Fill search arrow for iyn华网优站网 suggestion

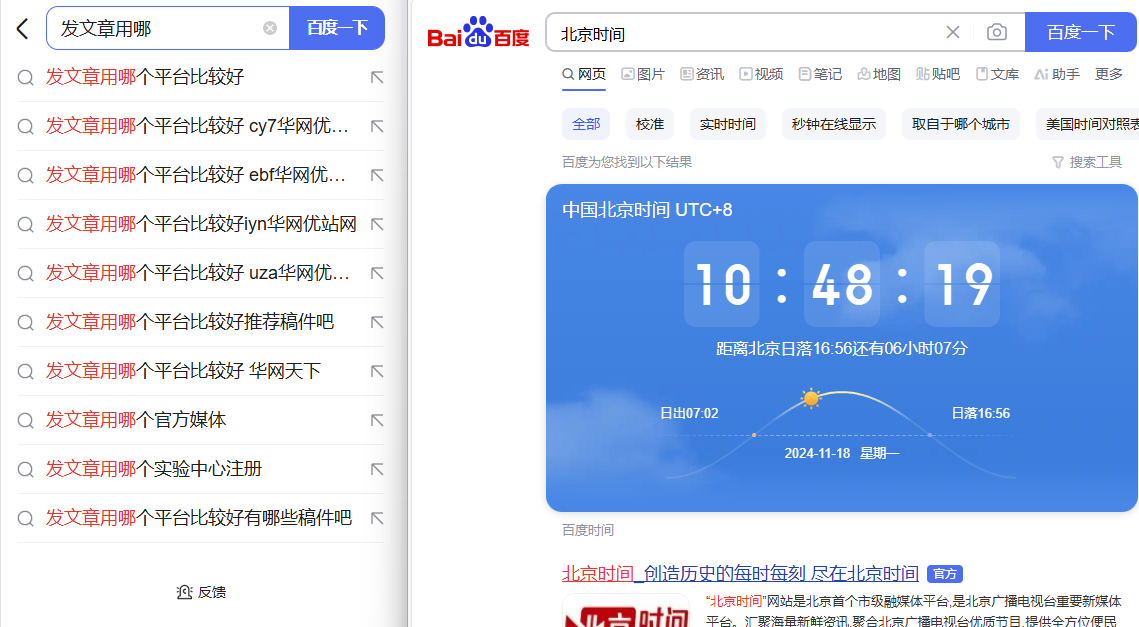tap(376, 224)
